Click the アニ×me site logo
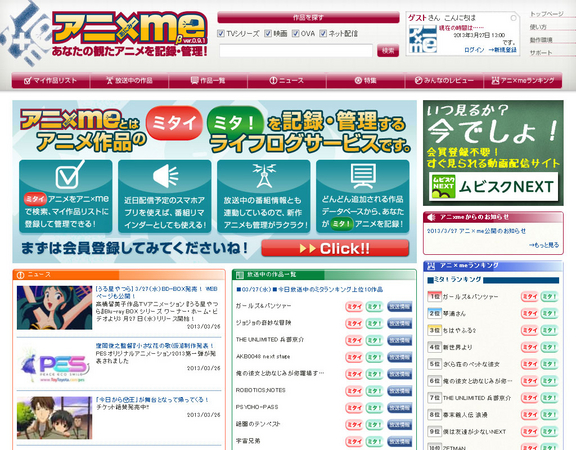This screenshot has width=576, height=450. tap(130, 34)
